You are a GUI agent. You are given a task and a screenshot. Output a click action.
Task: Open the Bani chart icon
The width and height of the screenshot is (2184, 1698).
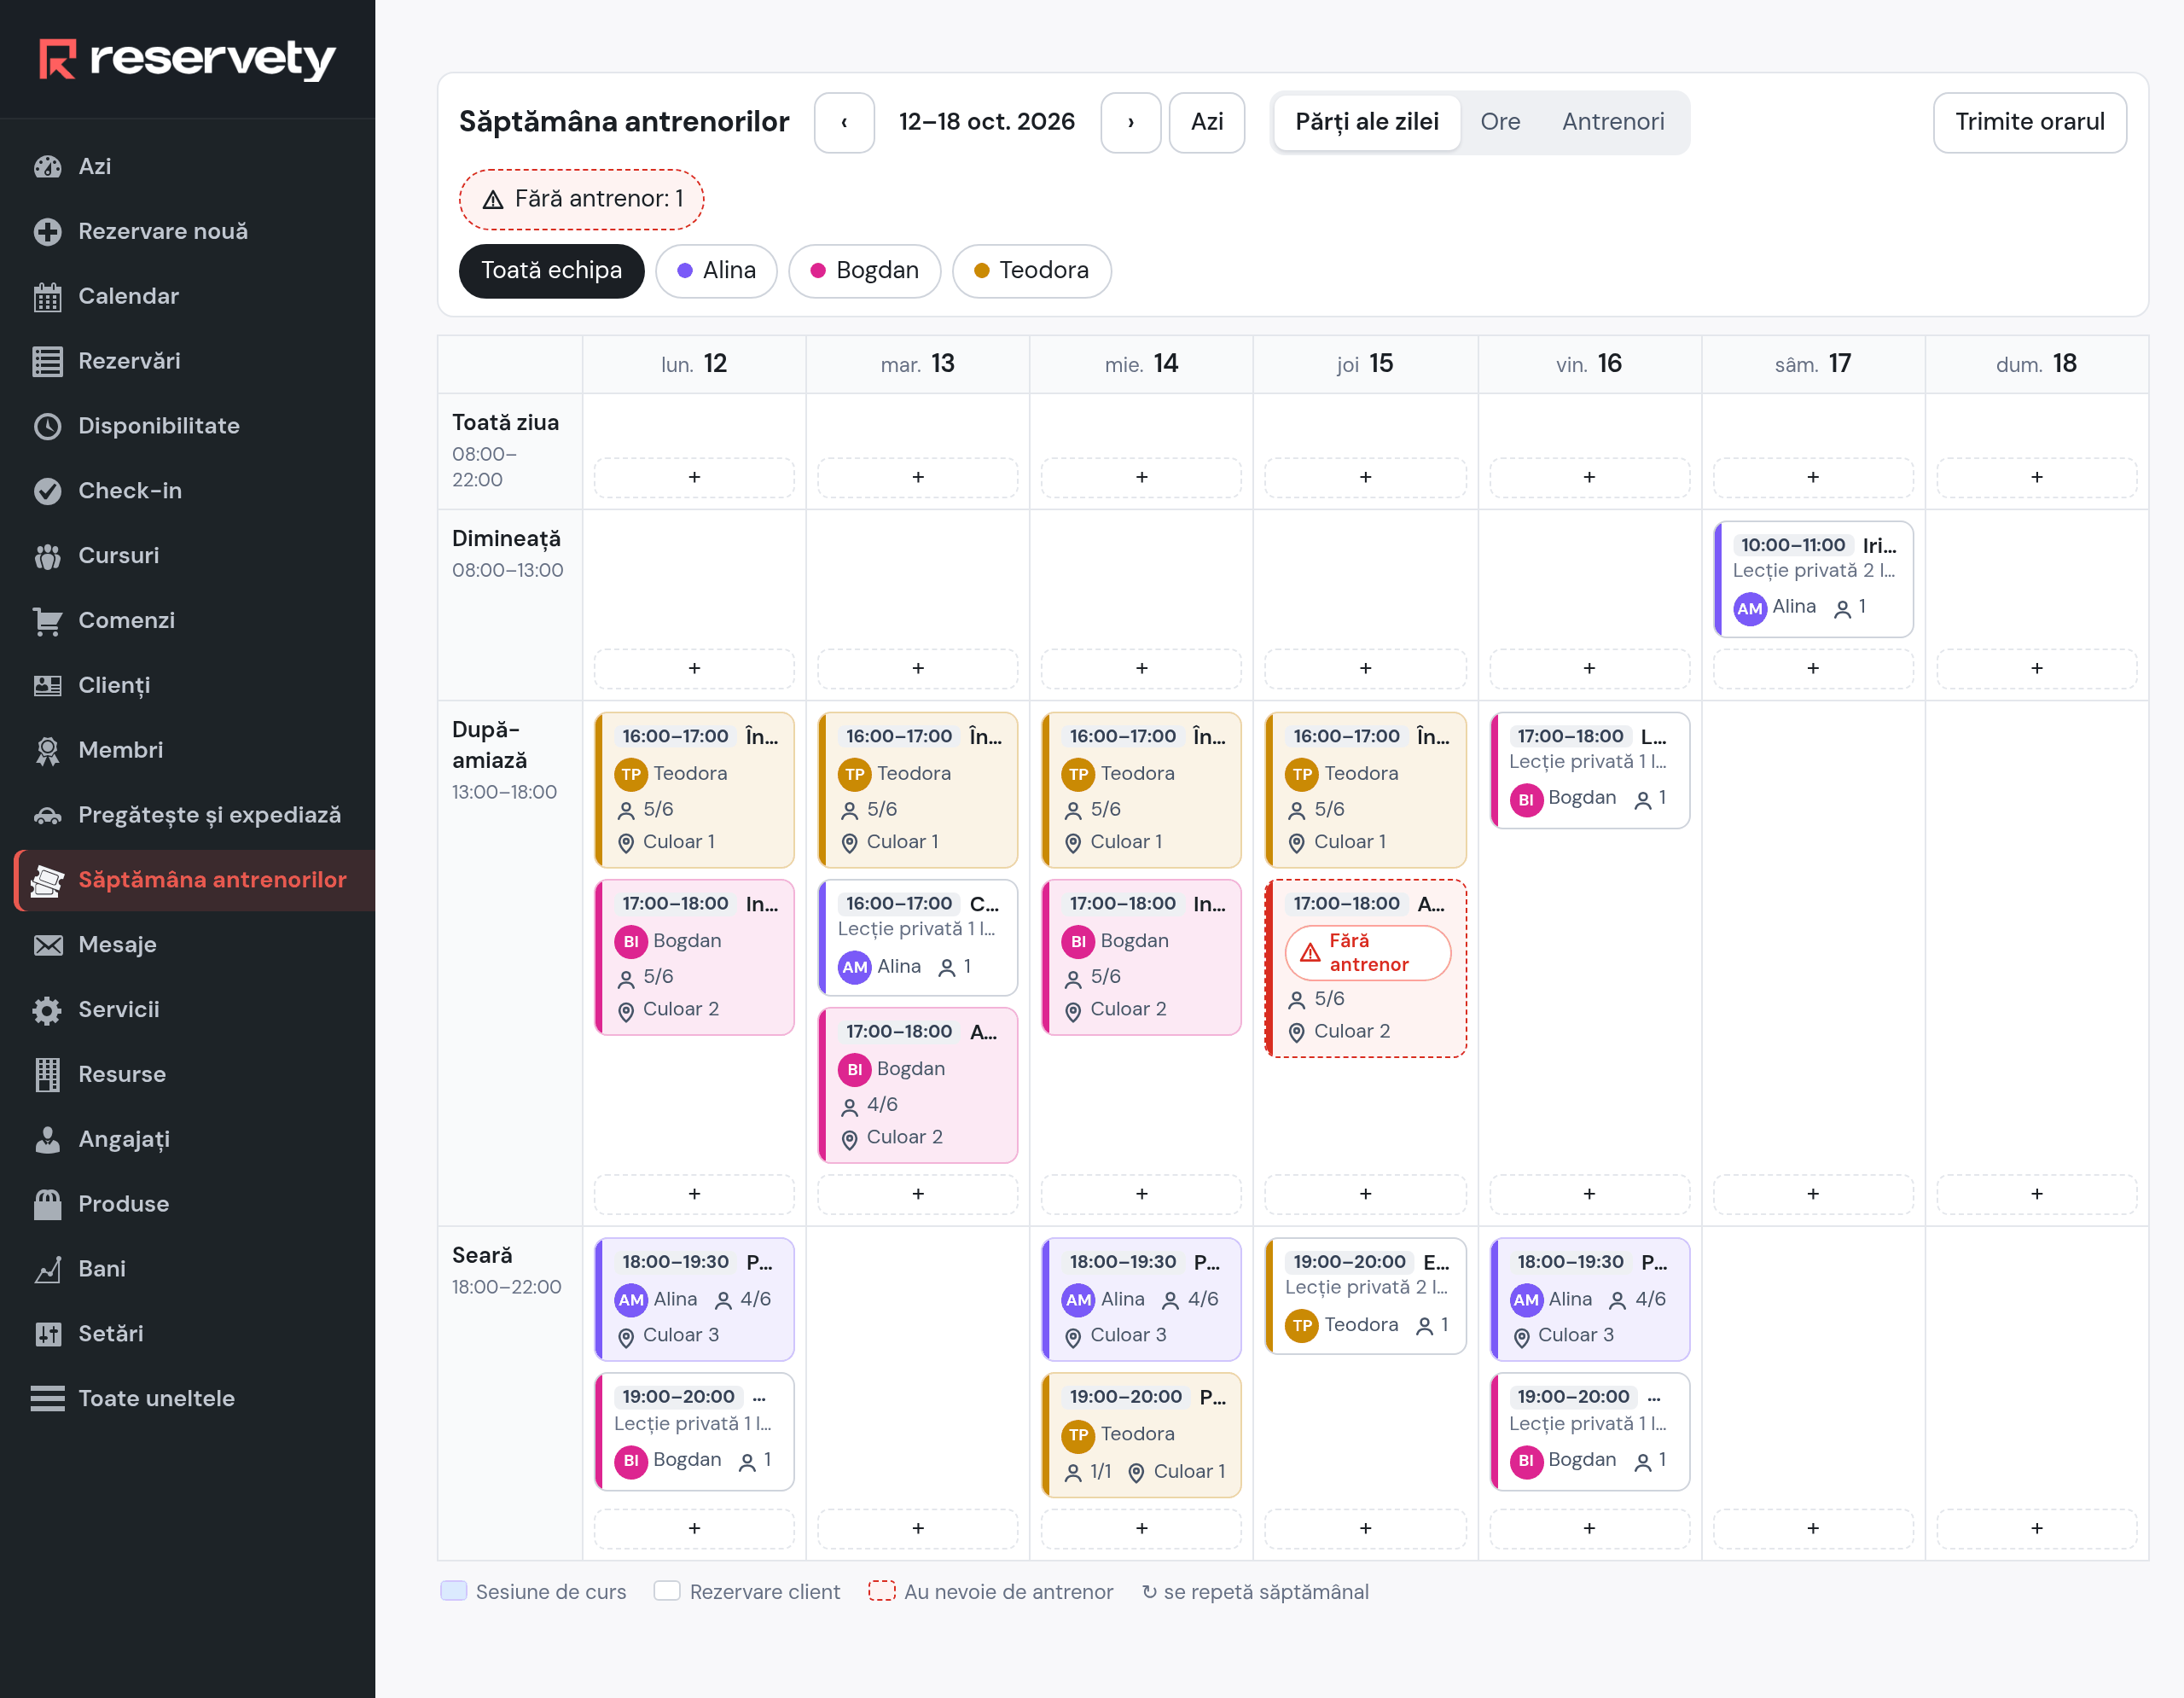click(47, 1269)
